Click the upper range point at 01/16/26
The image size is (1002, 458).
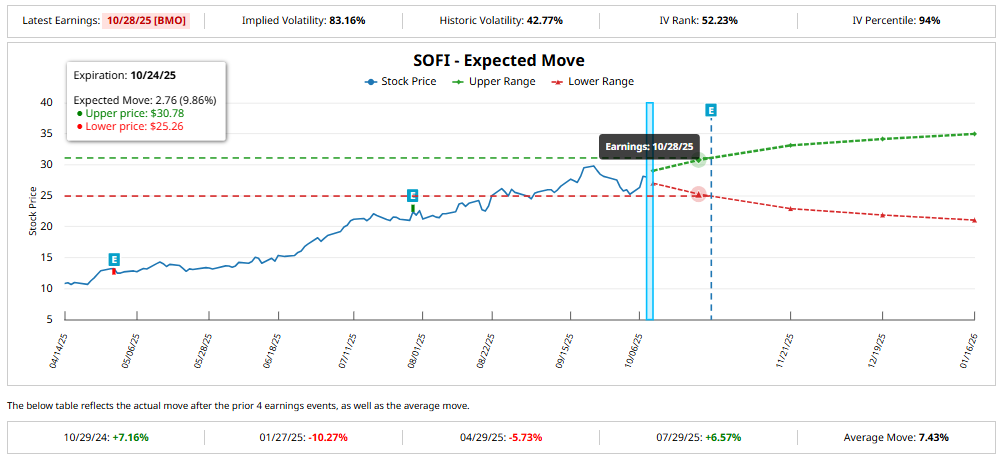pyautogui.click(x=974, y=134)
